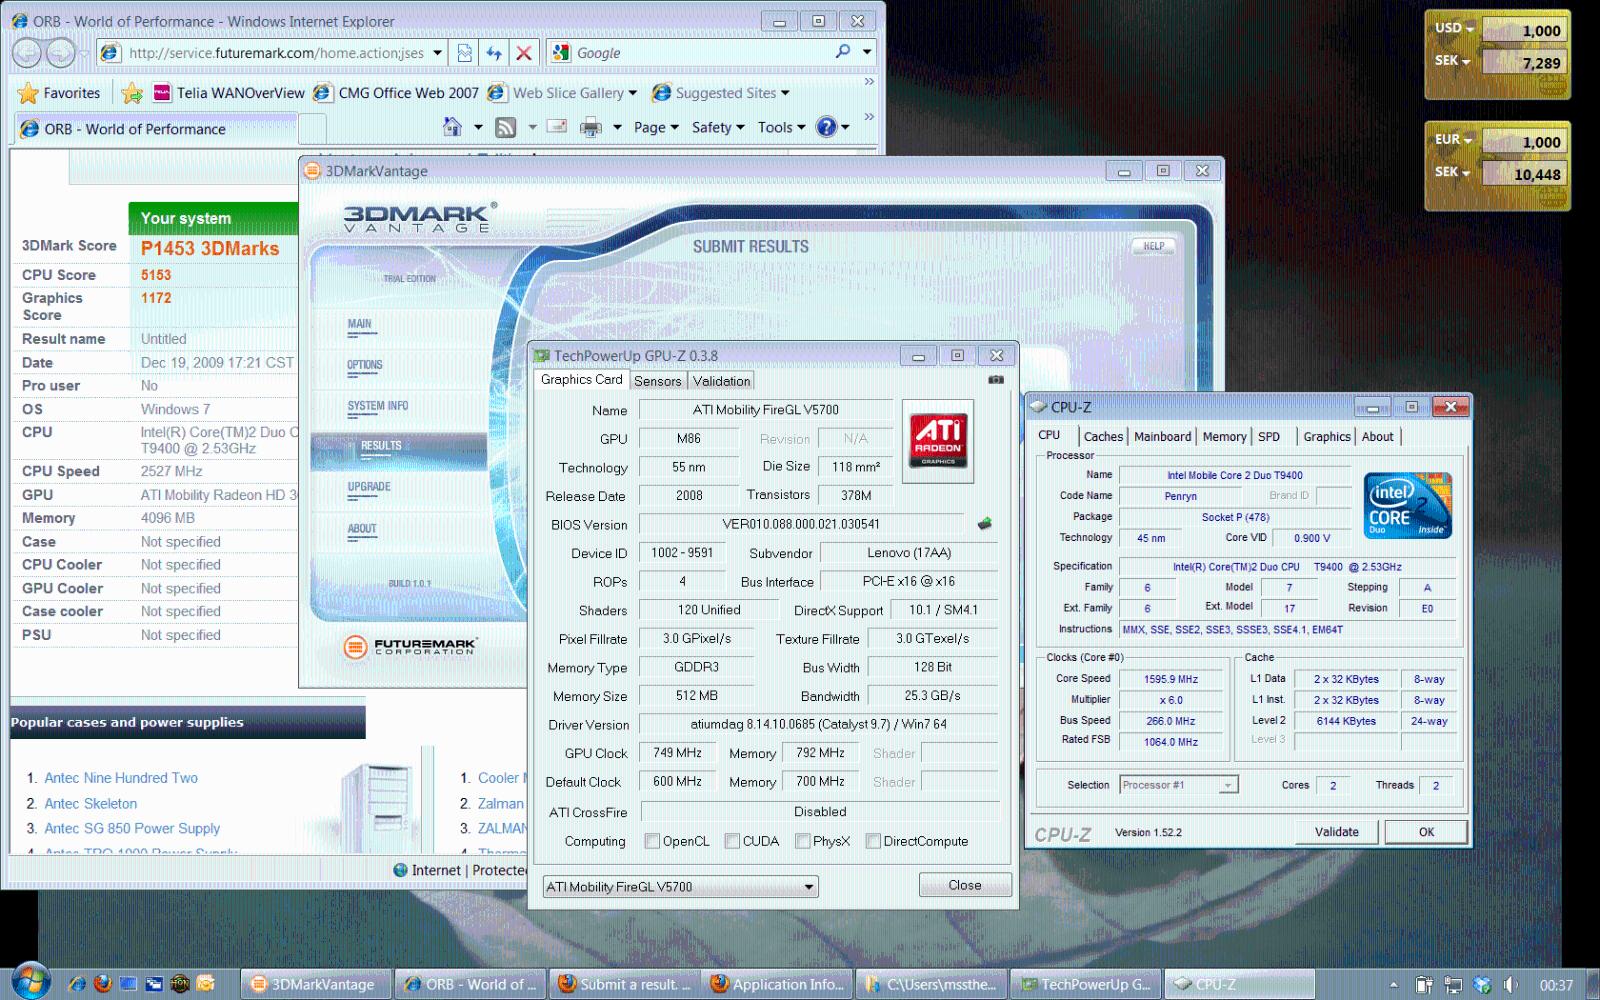Screen dimensions: 1600x1000
Task: Click the Futuremark logo in 3DMark Vantage
Action: (410, 647)
